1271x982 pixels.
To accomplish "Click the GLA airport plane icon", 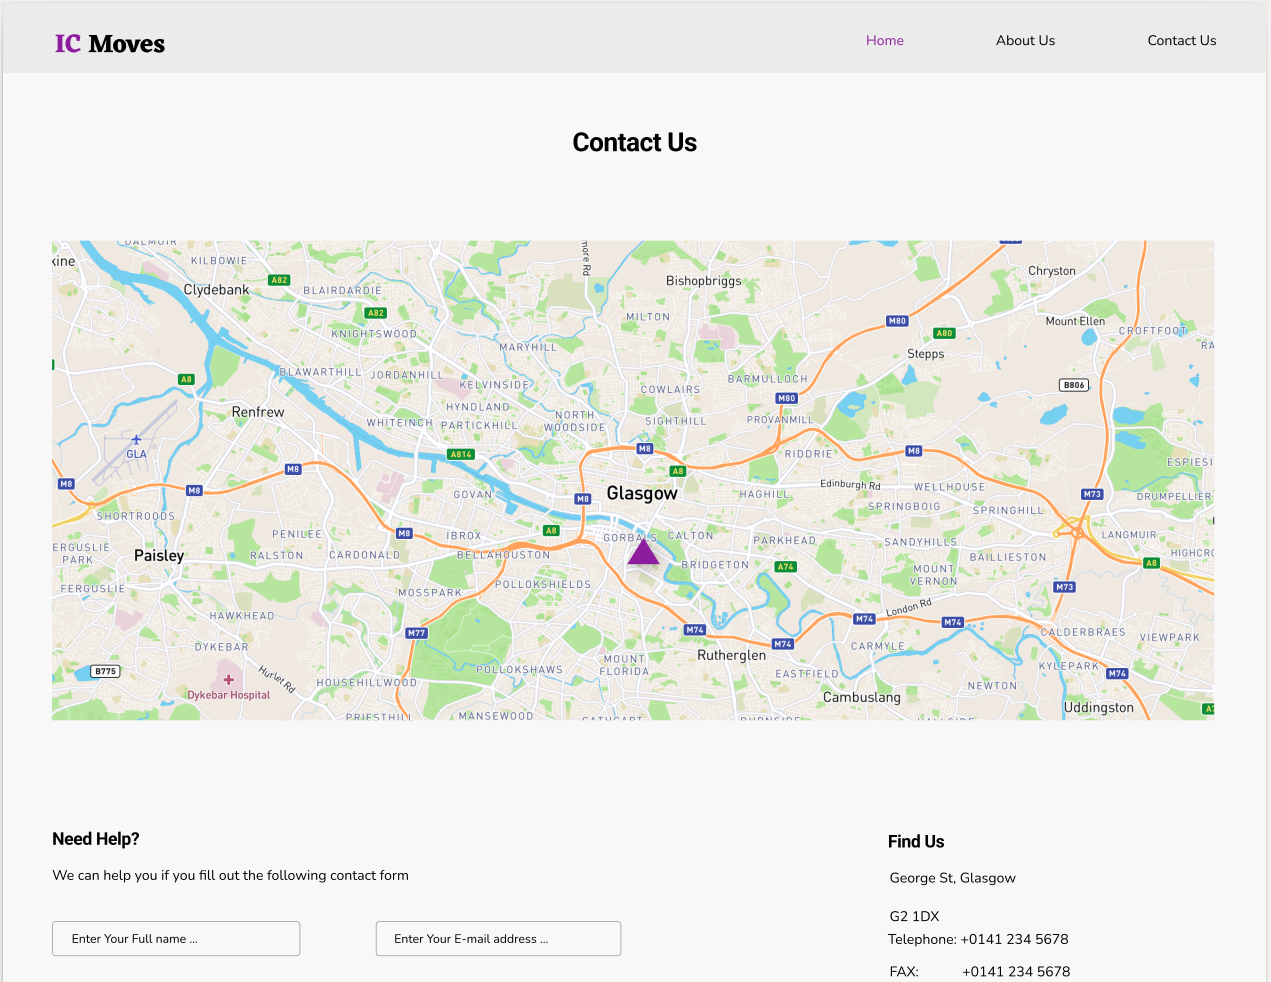I will (x=136, y=440).
